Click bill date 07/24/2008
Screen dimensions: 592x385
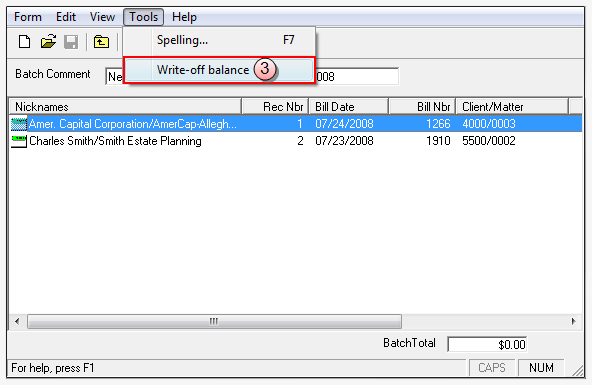point(344,124)
